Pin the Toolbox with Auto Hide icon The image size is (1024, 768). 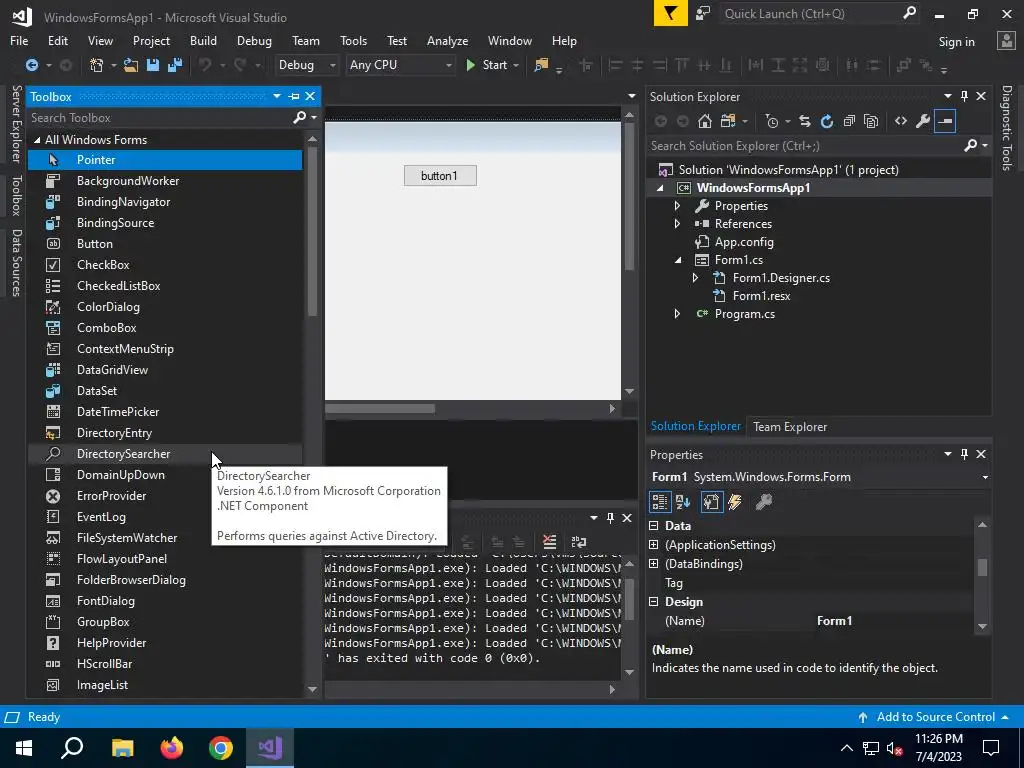[x=294, y=97]
